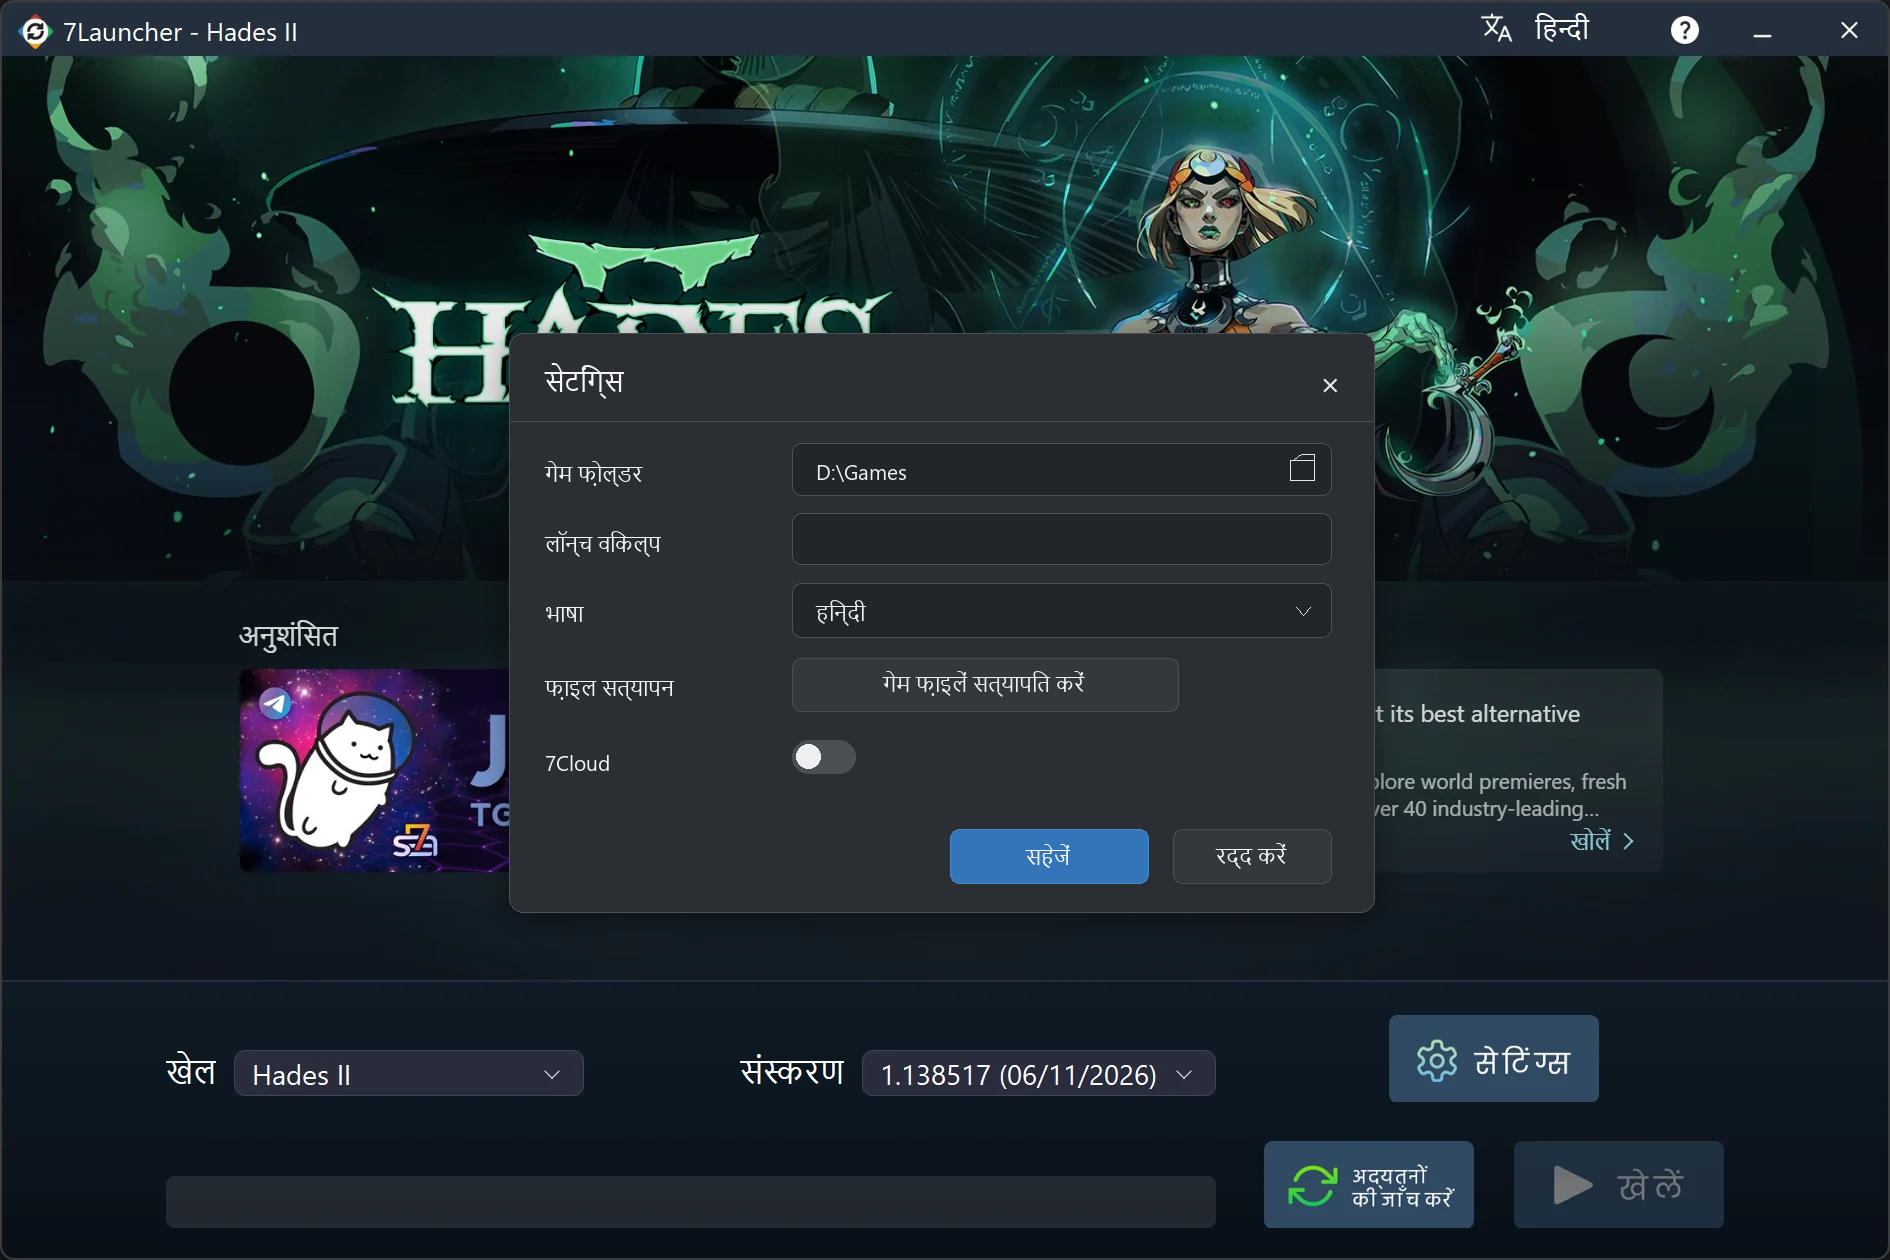The width and height of the screenshot is (1890, 1260).
Task: Click the सेटिंग्स dialog title text
Action: [x=584, y=381]
